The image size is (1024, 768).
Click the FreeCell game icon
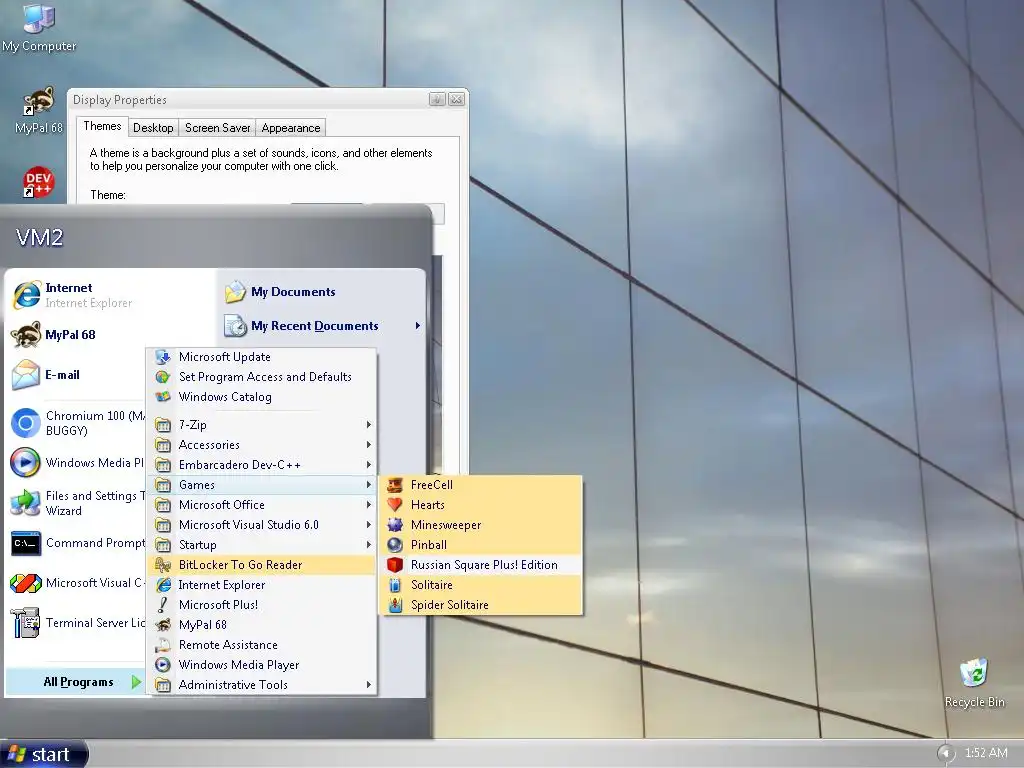(394, 485)
